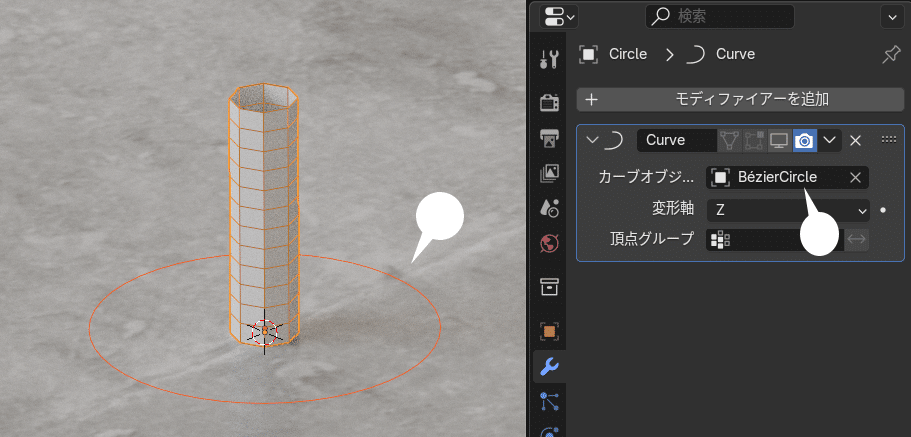This screenshot has width=911, height=437.
Task: Click the animate dot beside 変形軸
Action: point(883,210)
